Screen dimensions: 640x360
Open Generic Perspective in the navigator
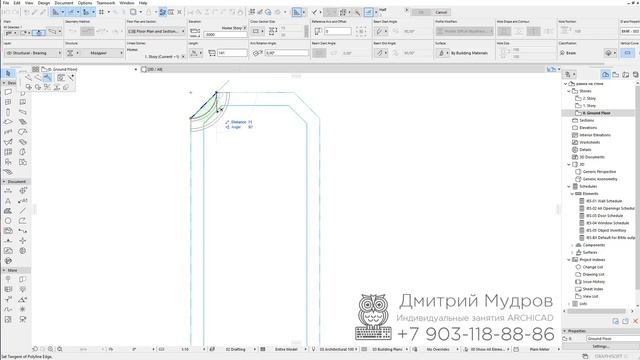599,172
